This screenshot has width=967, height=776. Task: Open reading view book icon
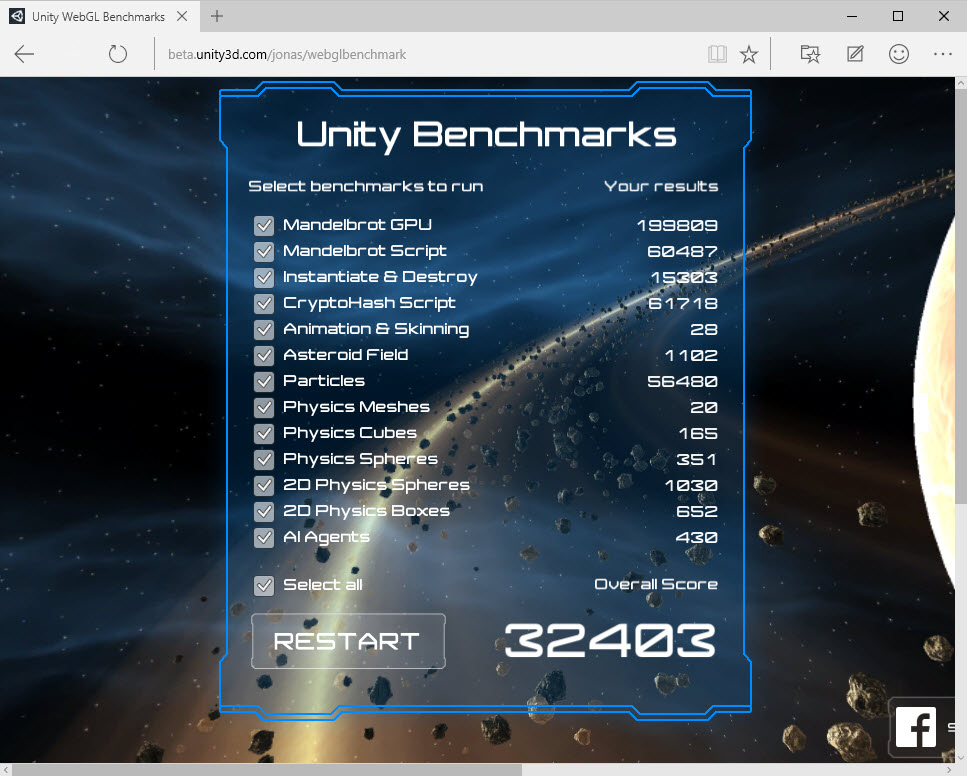click(717, 54)
